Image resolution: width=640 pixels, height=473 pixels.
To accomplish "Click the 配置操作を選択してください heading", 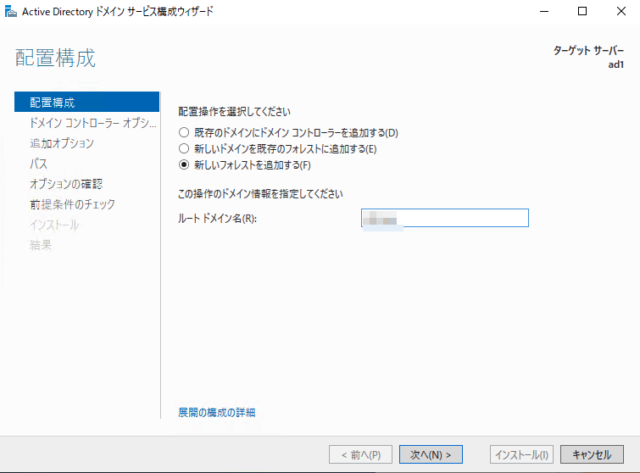I will (234, 112).
